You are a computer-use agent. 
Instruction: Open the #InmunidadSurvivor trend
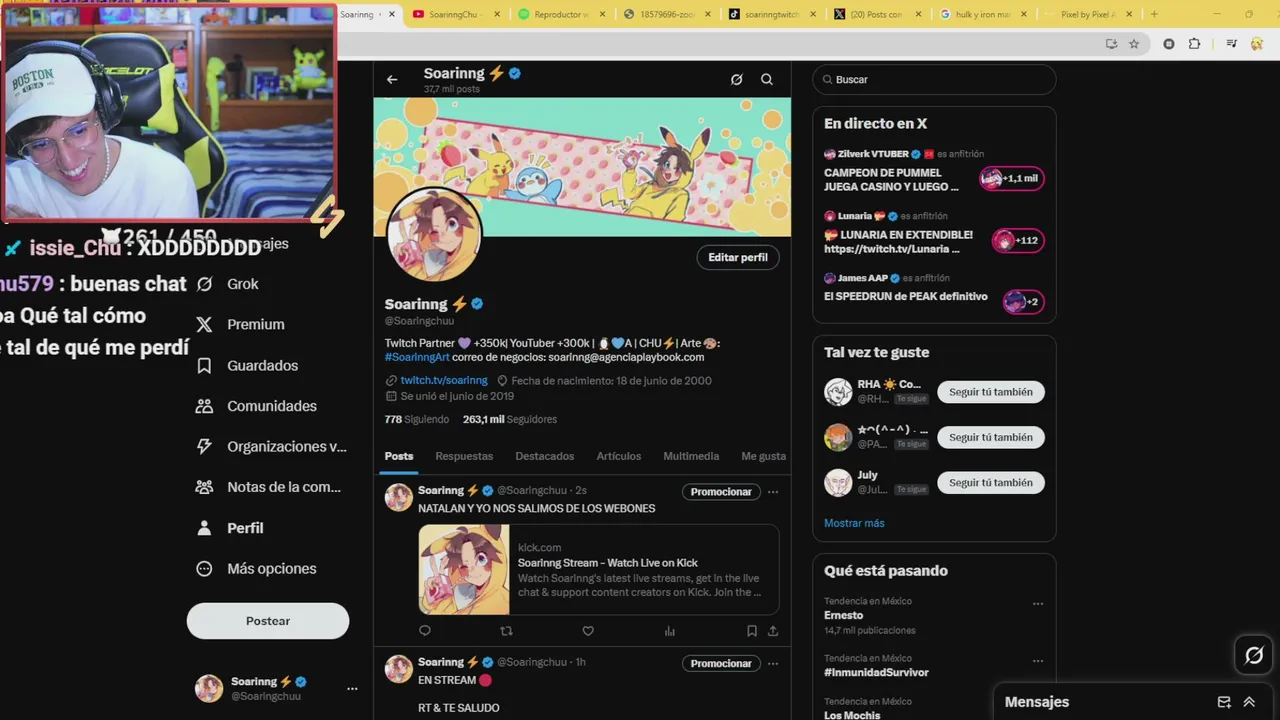pos(876,673)
